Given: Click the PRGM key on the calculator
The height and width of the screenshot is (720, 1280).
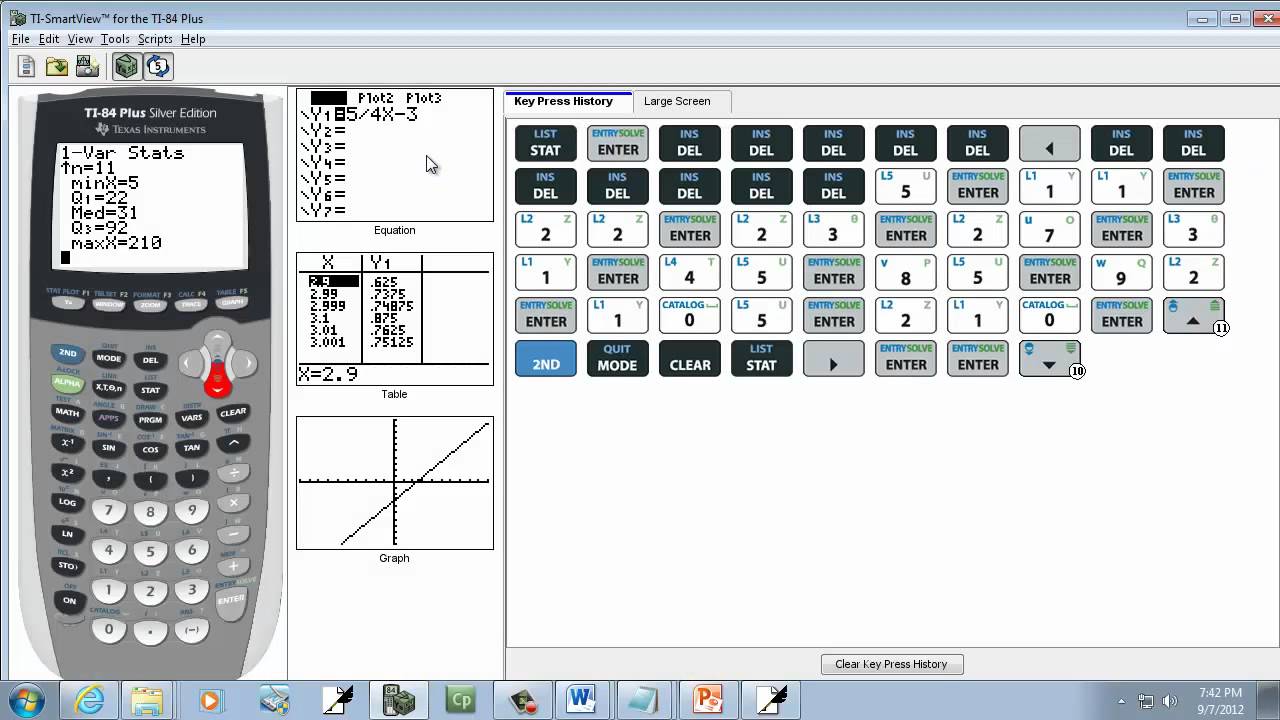Looking at the screenshot, I should (x=150, y=420).
